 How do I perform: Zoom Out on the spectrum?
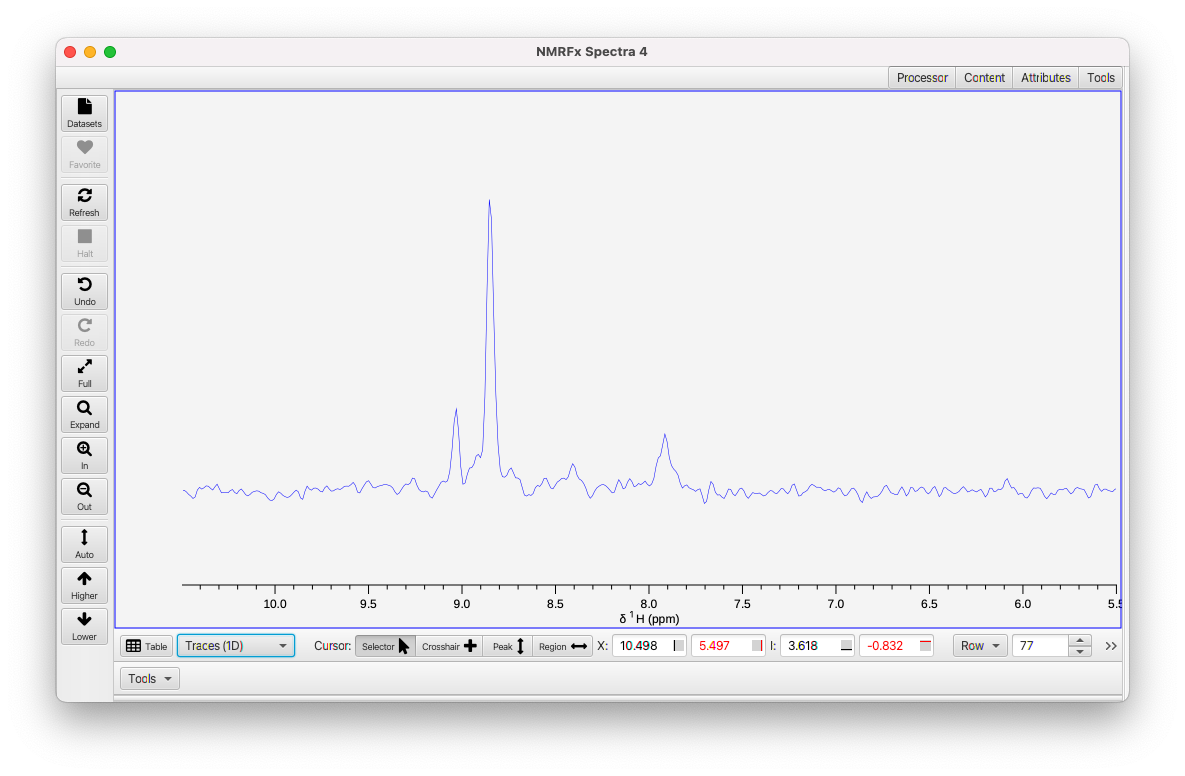click(x=84, y=496)
